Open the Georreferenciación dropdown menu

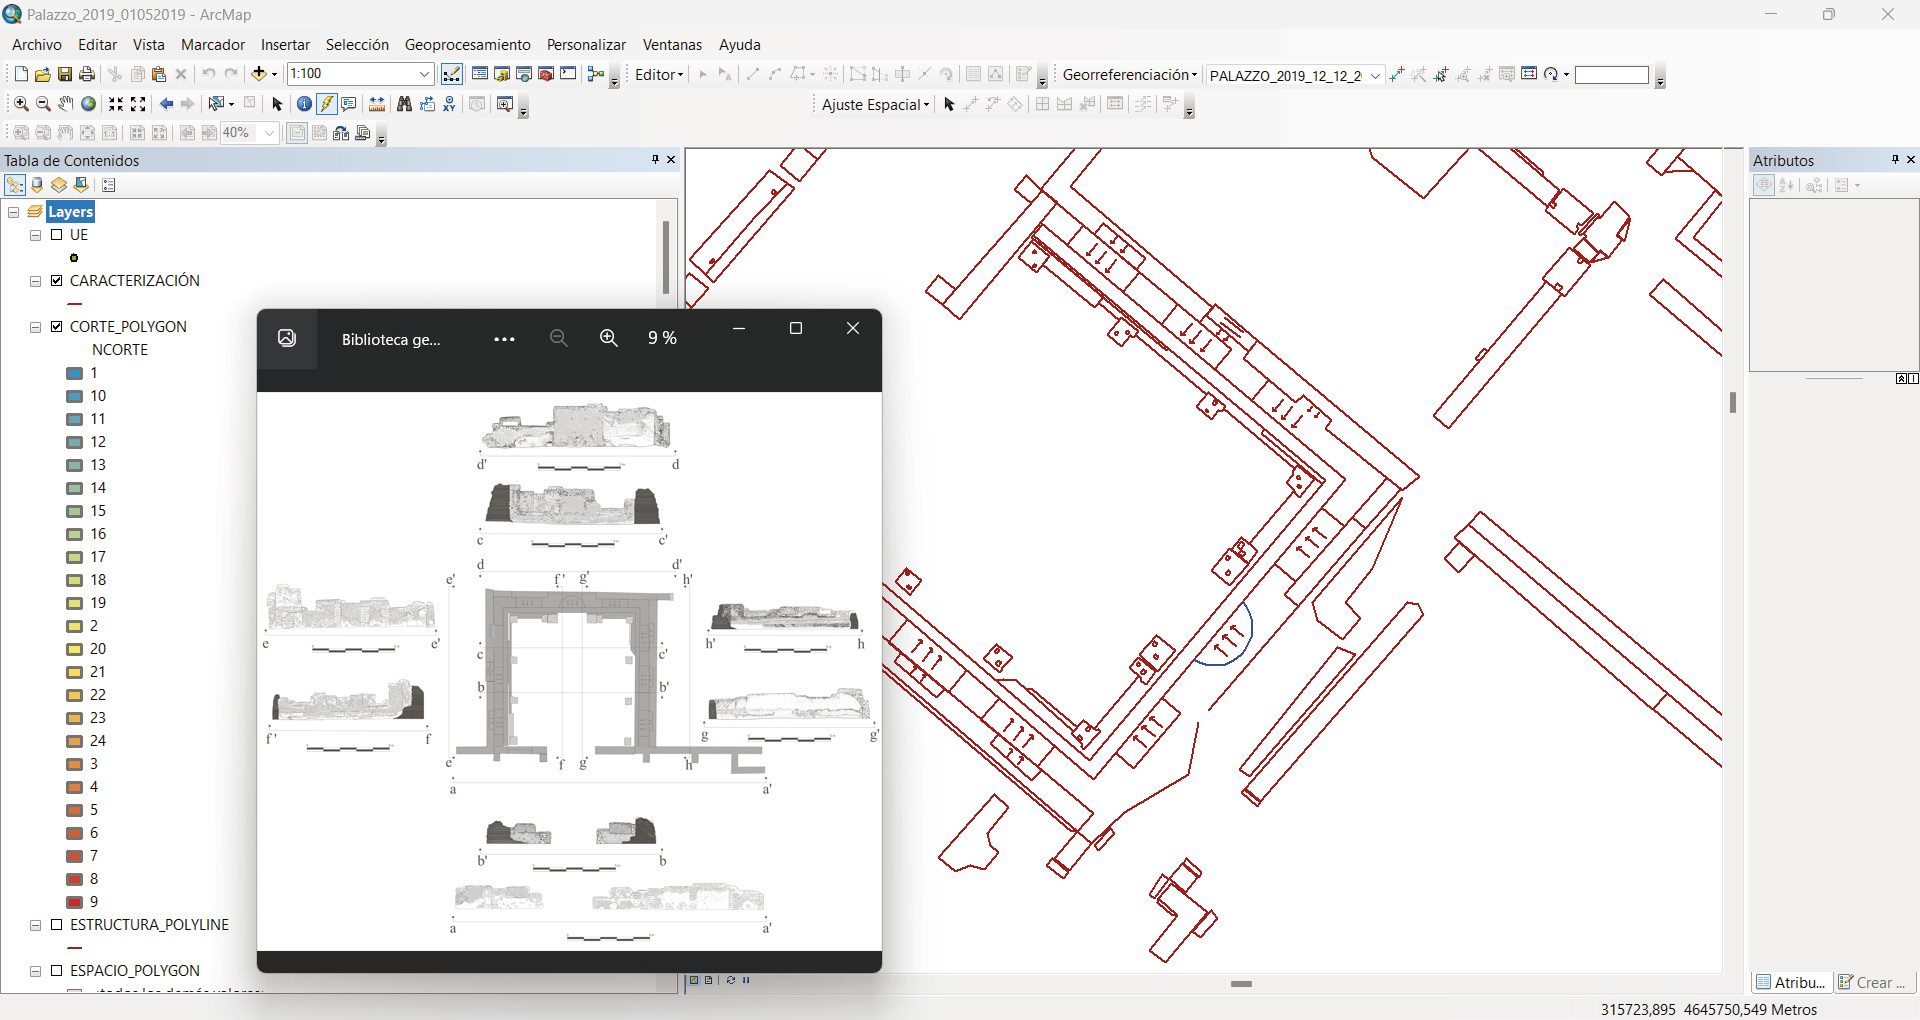click(x=1130, y=75)
